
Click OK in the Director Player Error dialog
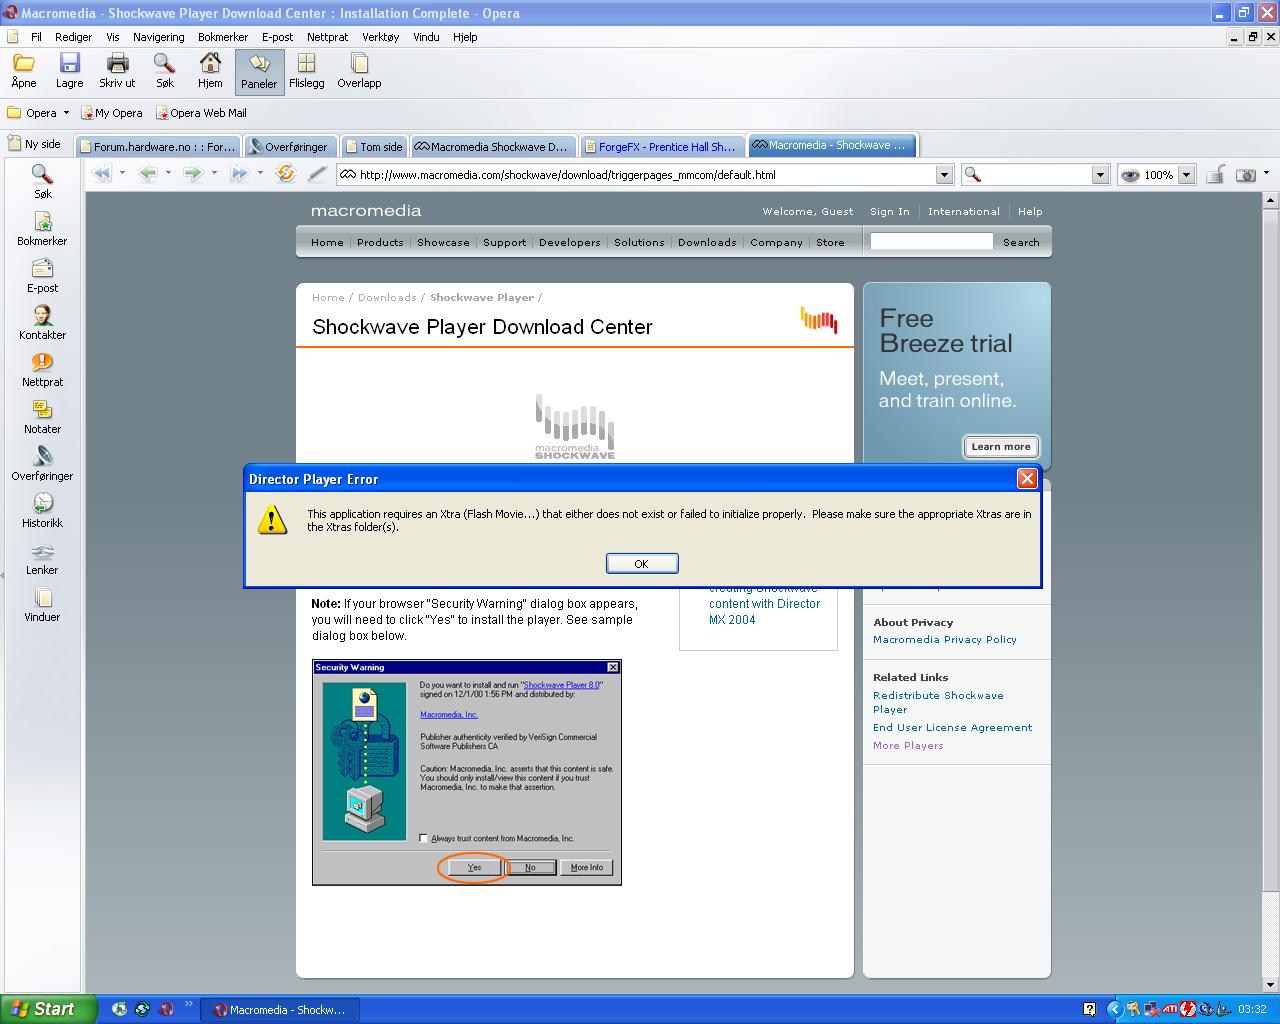[642, 564]
